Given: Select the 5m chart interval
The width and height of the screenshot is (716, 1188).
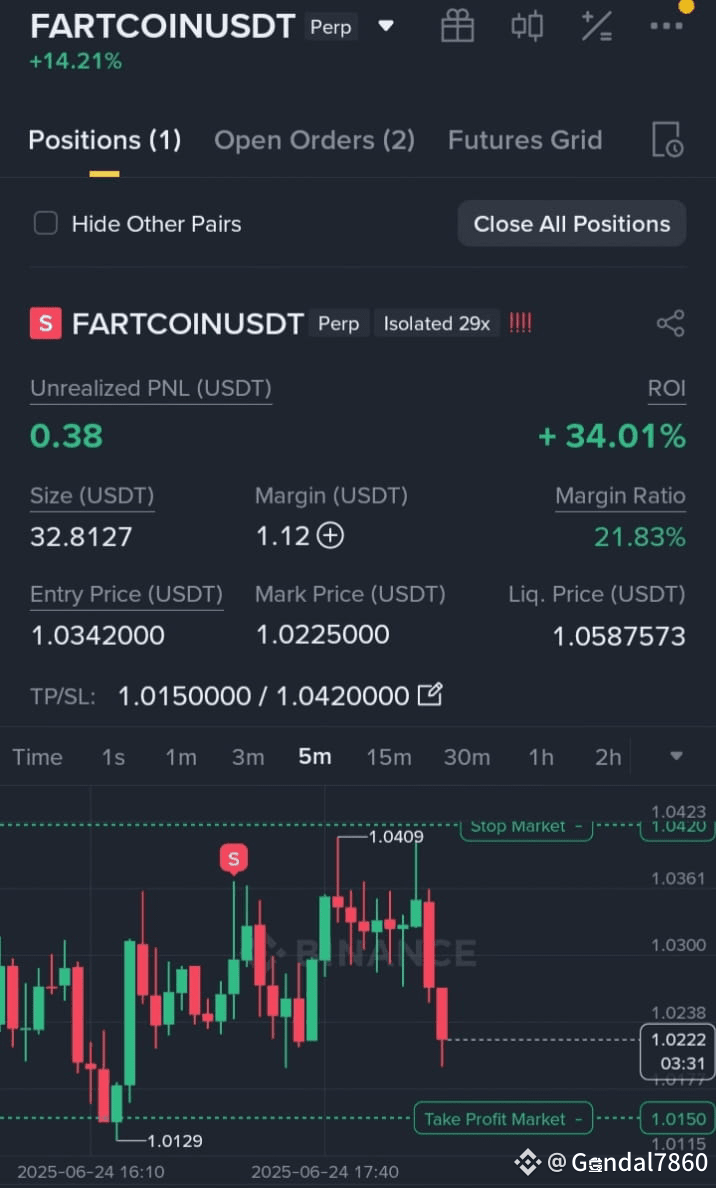Looking at the screenshot, I should coord(314,757).
